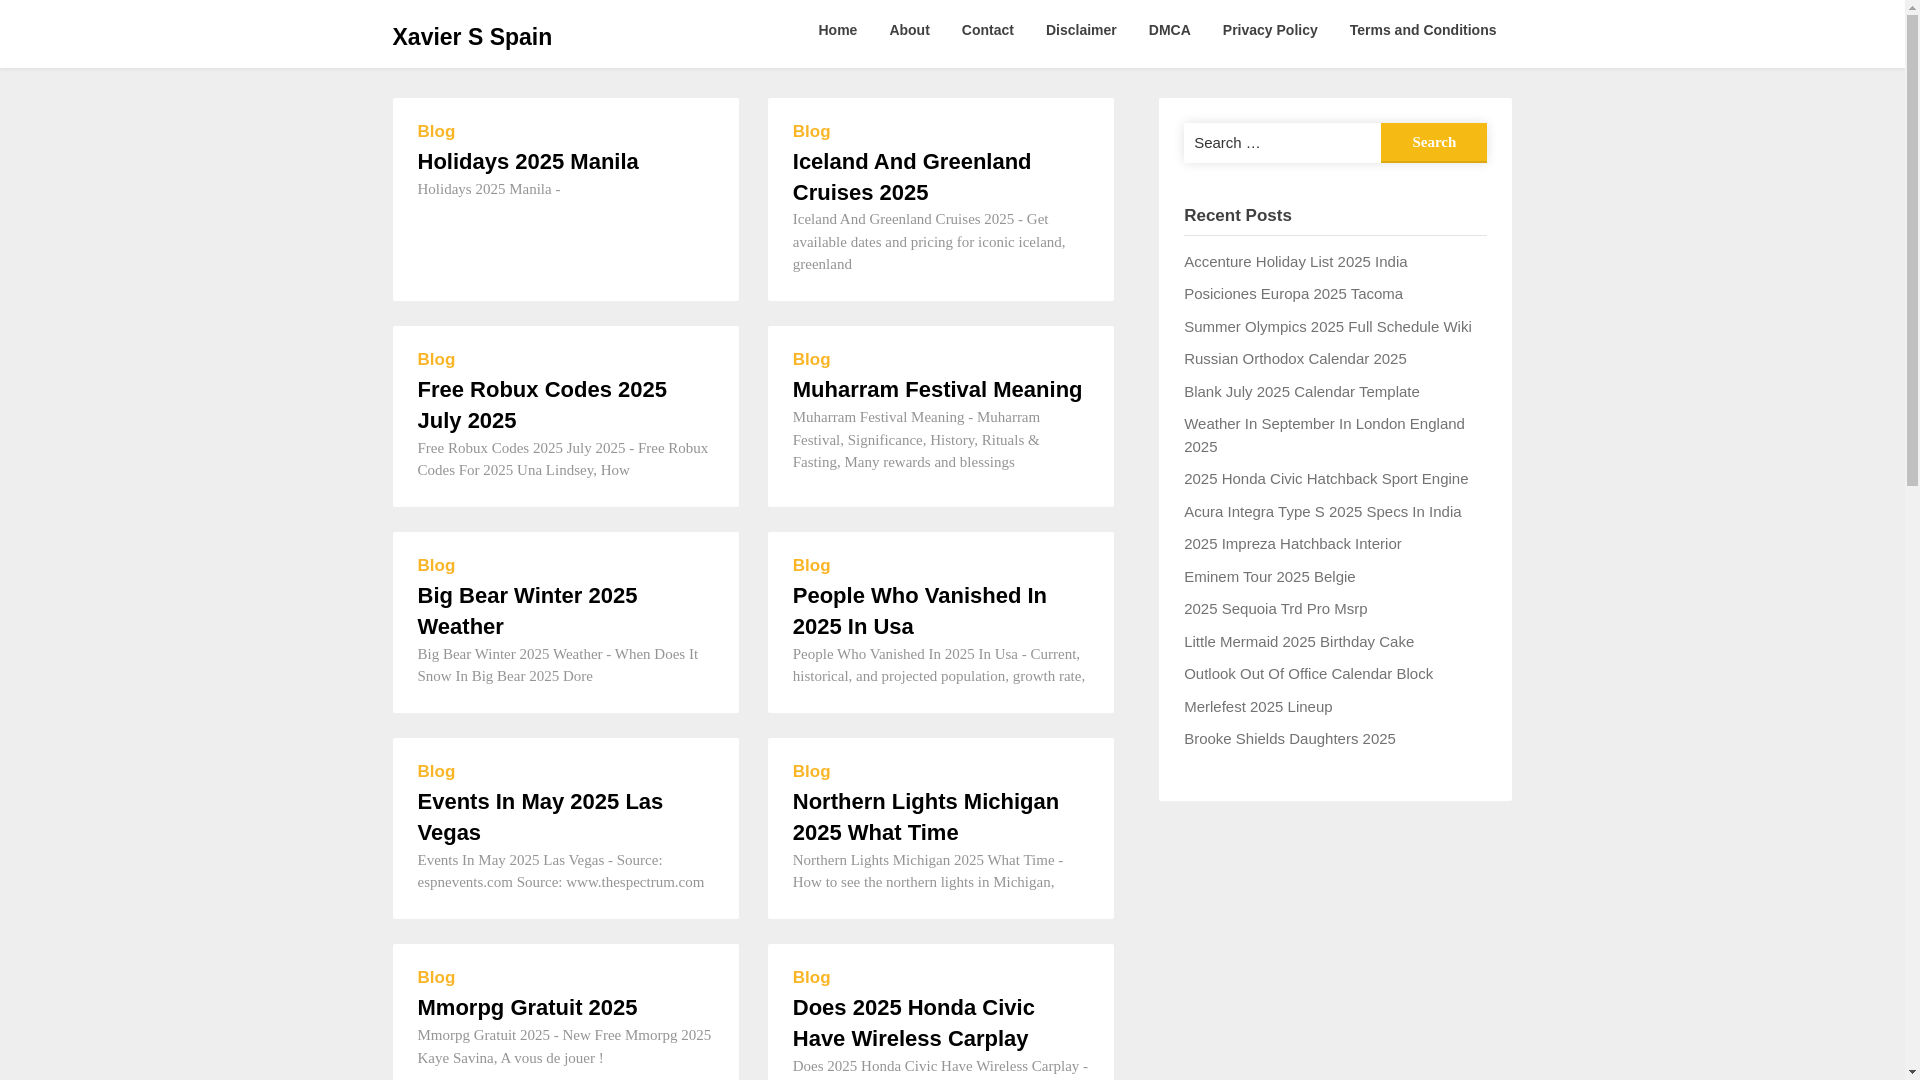Click Blog category above Iceland And Greenland Cruises

(811, 131)
